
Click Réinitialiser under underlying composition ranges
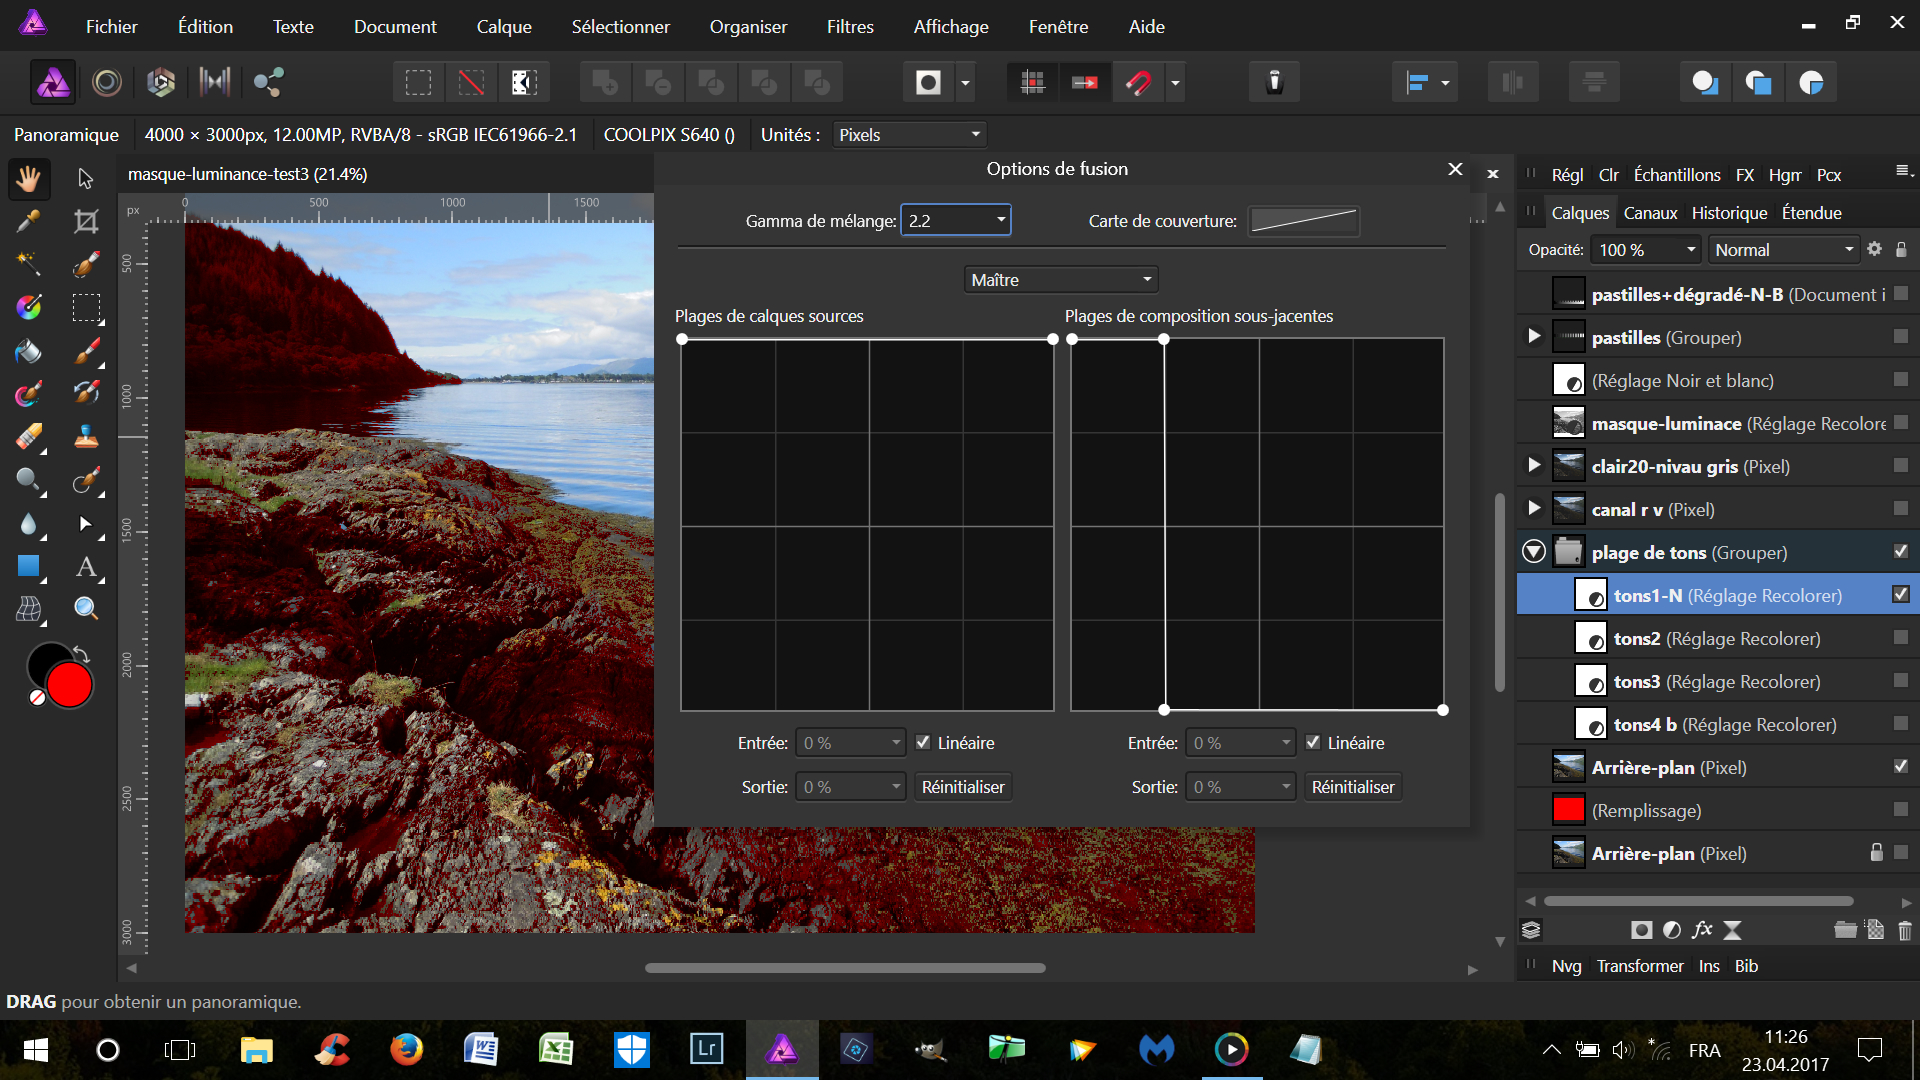[x=1352, y=787]
